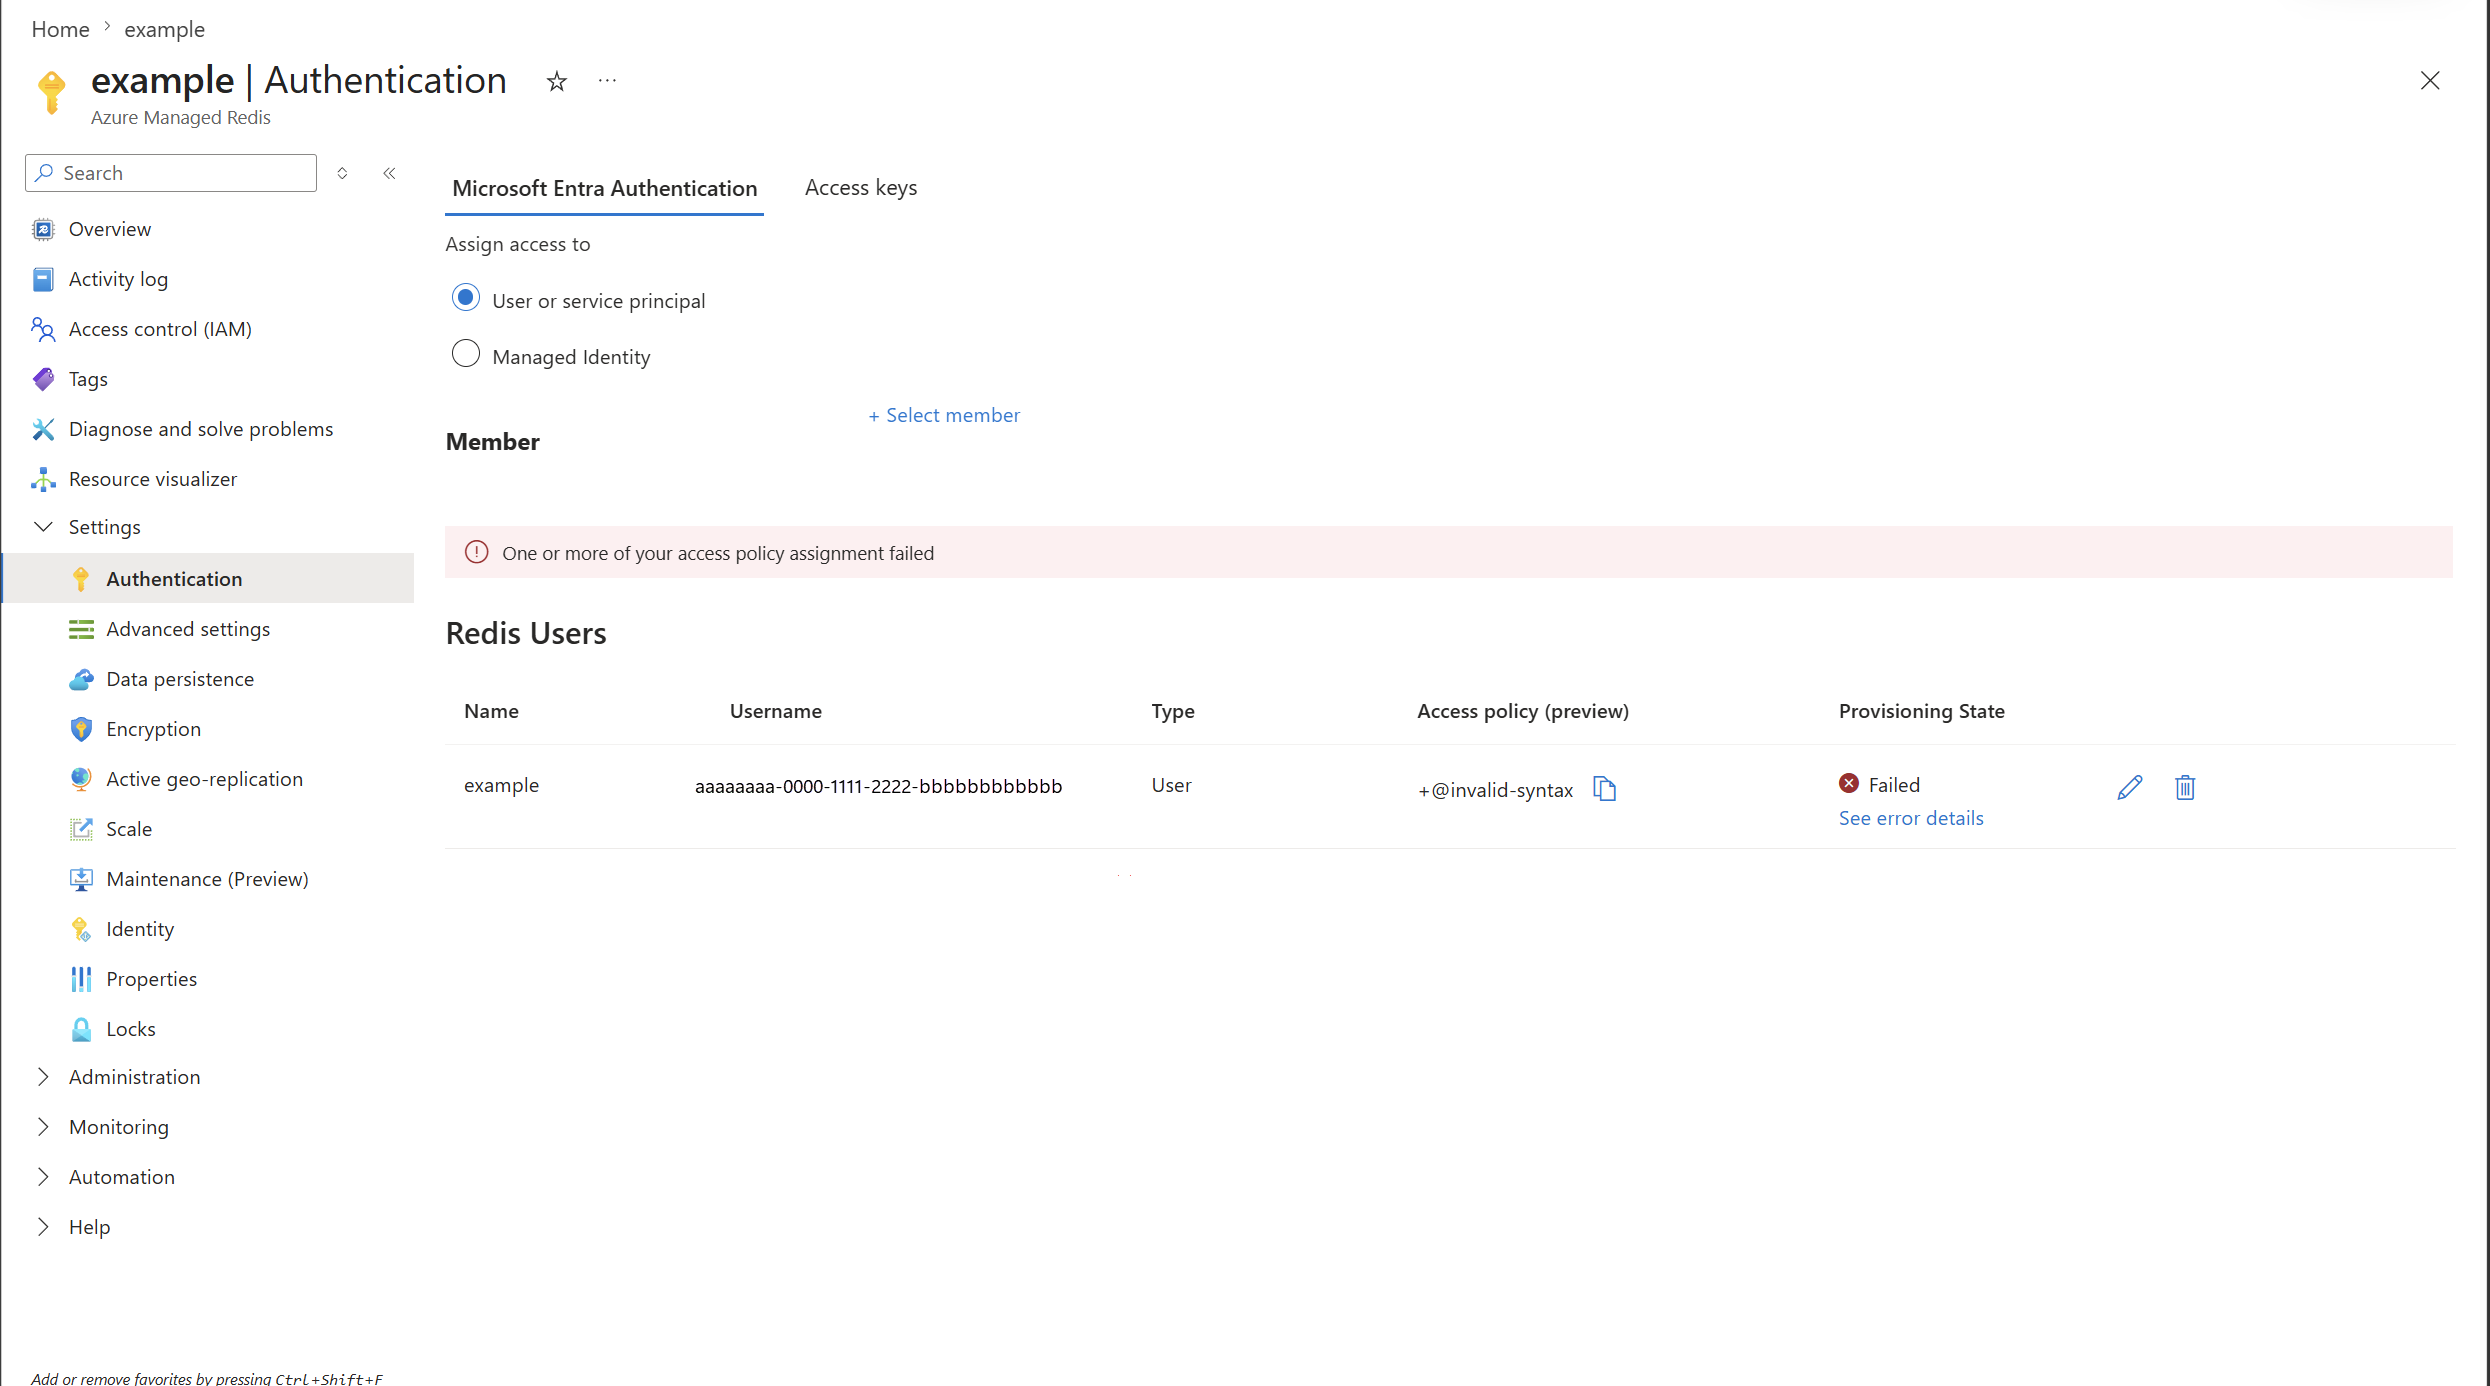Click the Resource visualizer icon
The image size is (2490, 1386).
click(x=43, y=480)
